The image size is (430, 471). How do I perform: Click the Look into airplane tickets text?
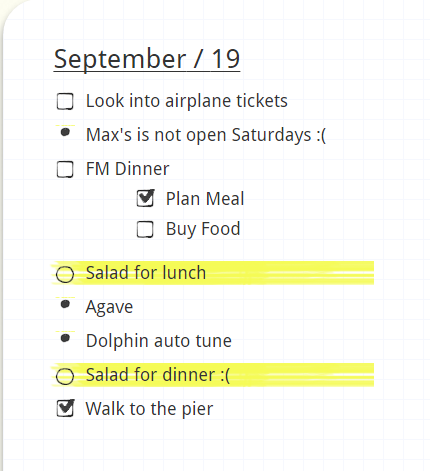(187, 101)
